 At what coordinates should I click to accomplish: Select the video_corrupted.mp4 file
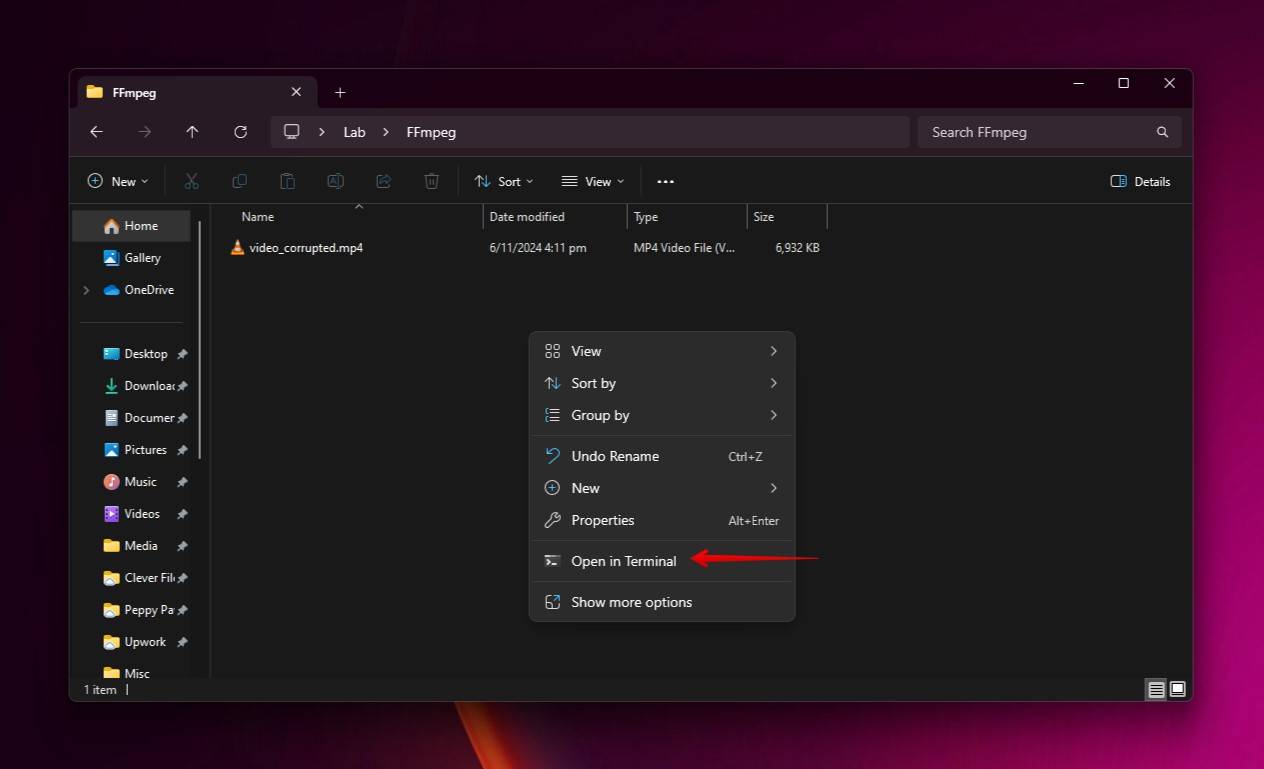[x=297, y=248]
